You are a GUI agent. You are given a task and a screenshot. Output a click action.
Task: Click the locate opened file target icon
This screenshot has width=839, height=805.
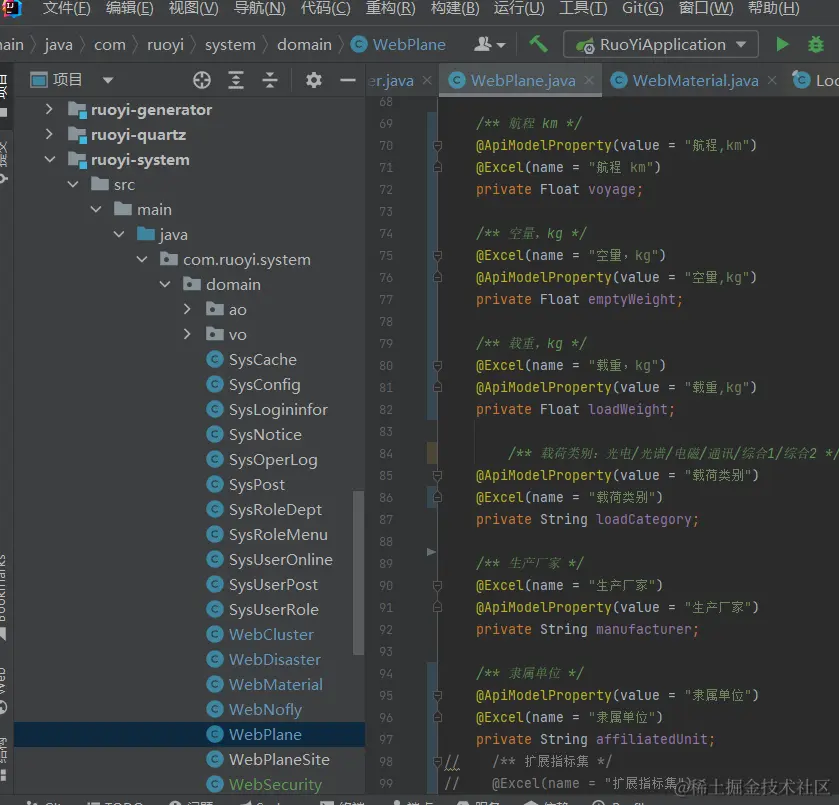click(202, 80)
